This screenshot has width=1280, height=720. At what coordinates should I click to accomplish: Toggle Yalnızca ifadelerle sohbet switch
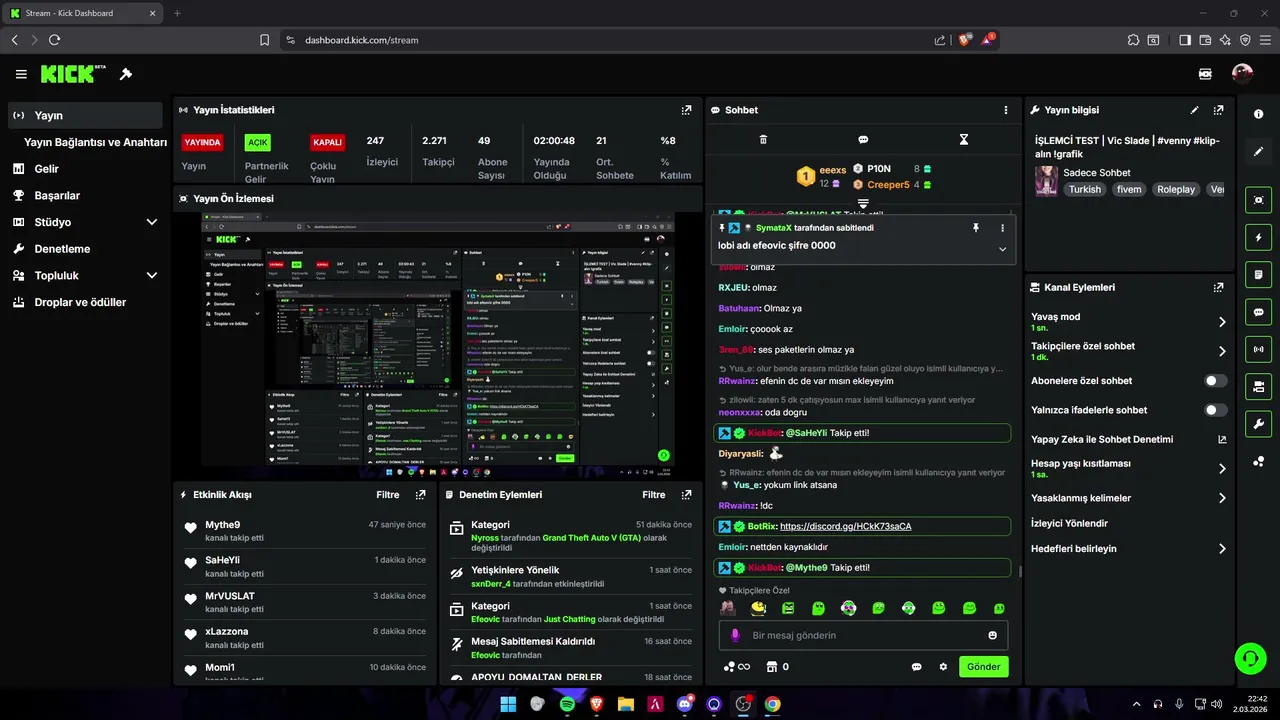pos(1216,410)
